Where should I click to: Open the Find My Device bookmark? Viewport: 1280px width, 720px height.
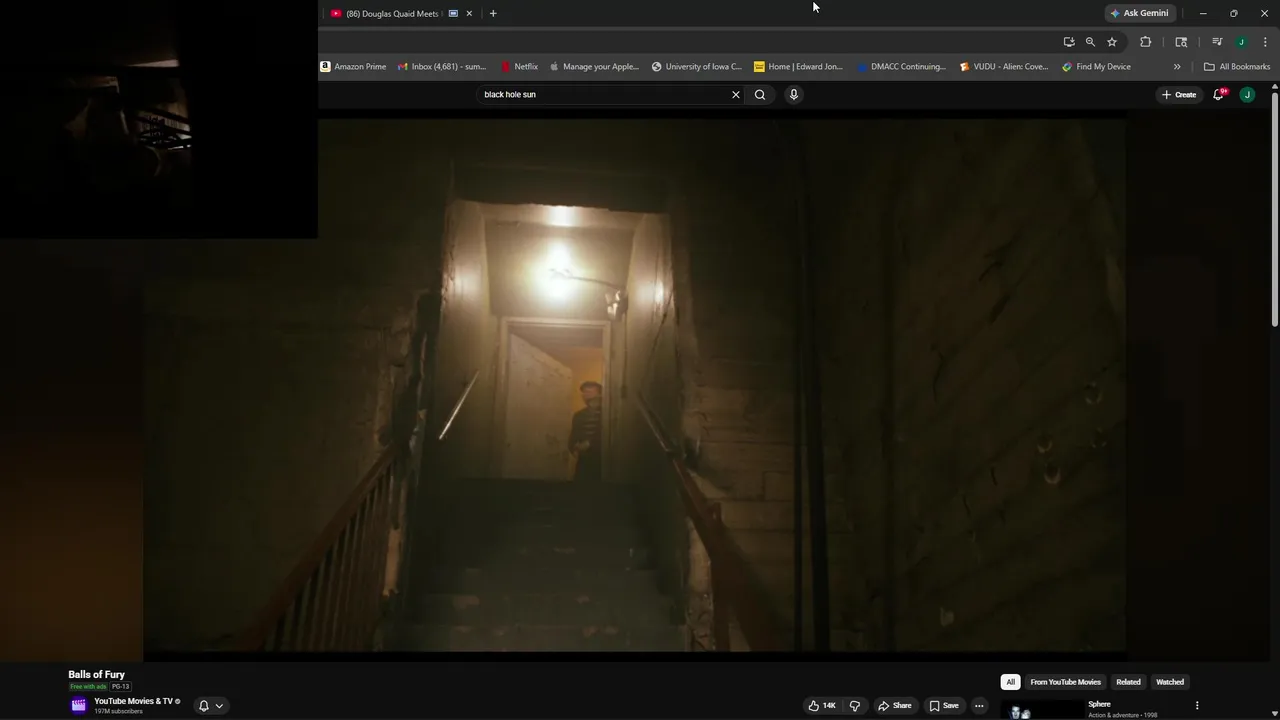pos(1096,67)
